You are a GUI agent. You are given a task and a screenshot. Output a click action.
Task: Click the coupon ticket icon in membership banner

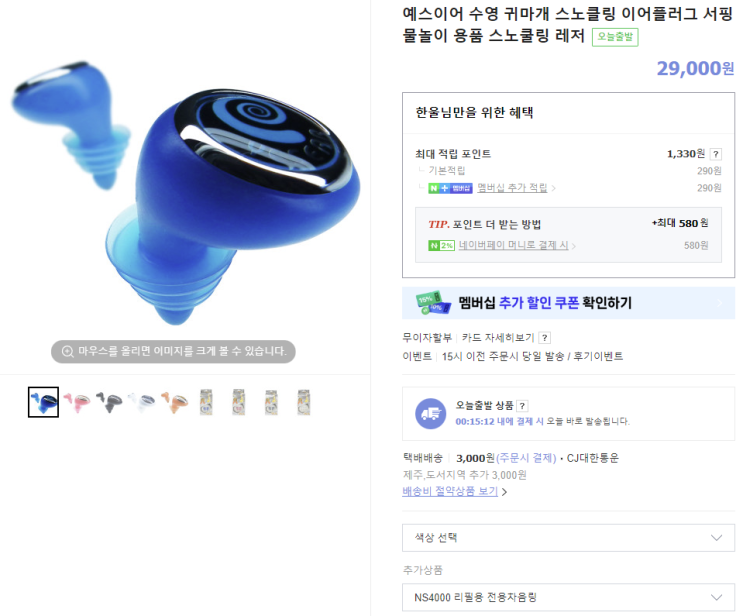[x=433, y=303]
